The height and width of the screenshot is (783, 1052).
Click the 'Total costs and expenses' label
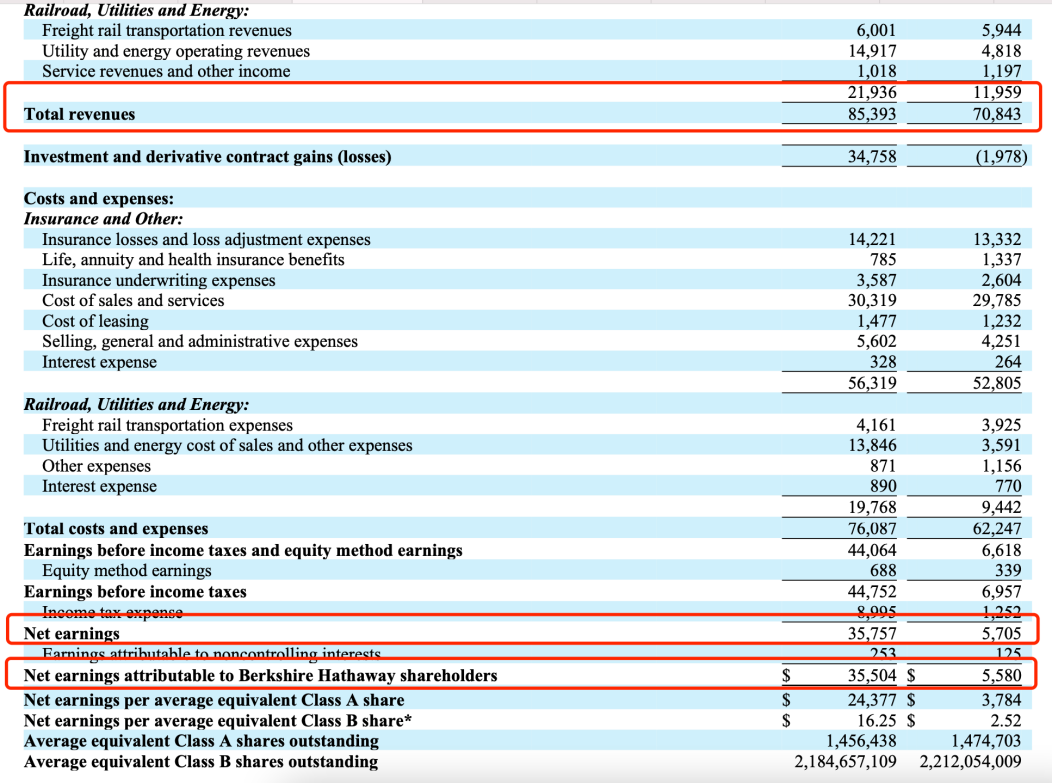[116, 529]
